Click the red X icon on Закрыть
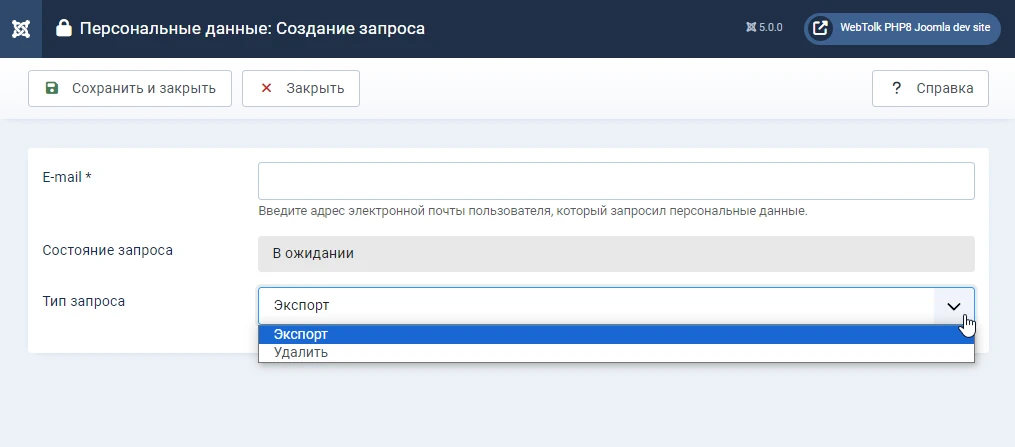Image resolution: width=1015 pixels, height=447 pixels. point(266,88)
